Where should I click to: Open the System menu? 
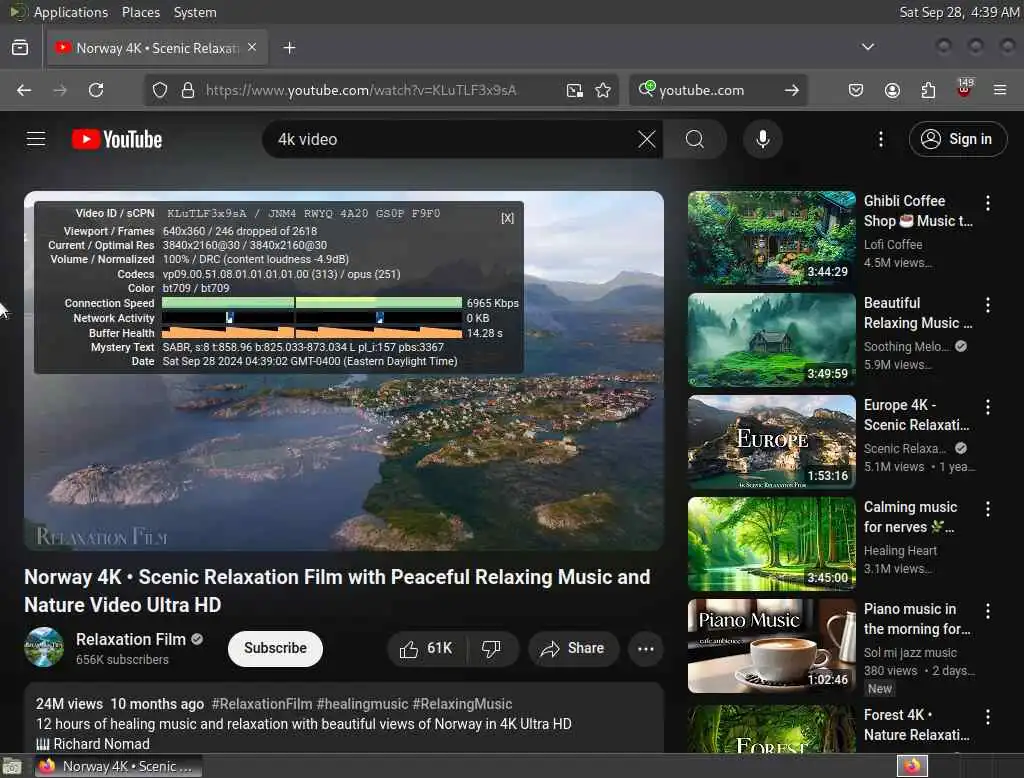pyautogui.click(x=195, y=12)
